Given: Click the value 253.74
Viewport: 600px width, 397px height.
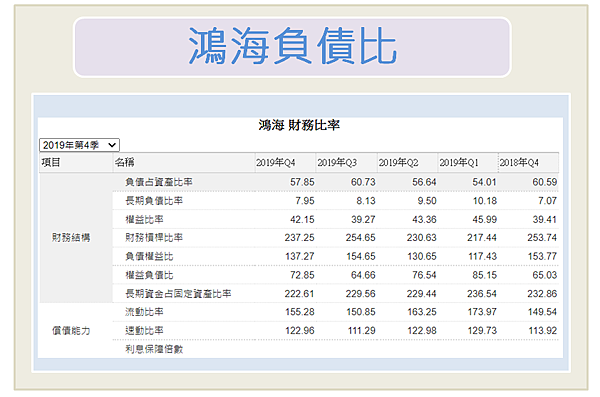Looking at the screenshot, I should tap(542, 238).
